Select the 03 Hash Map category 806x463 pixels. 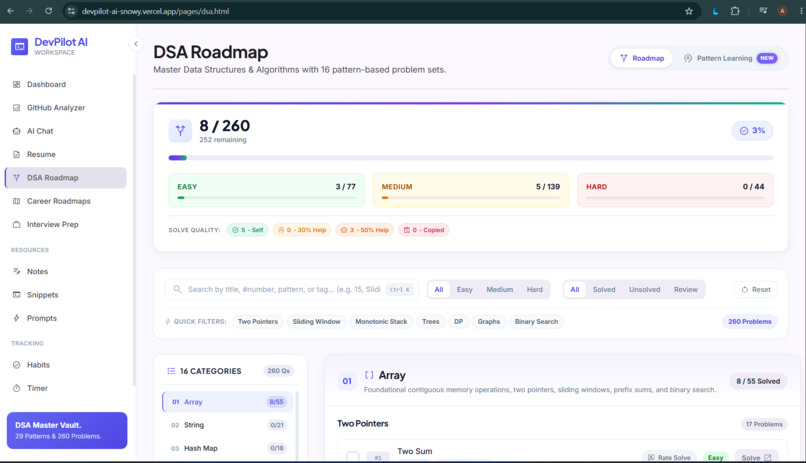click(x=228, y=448)
